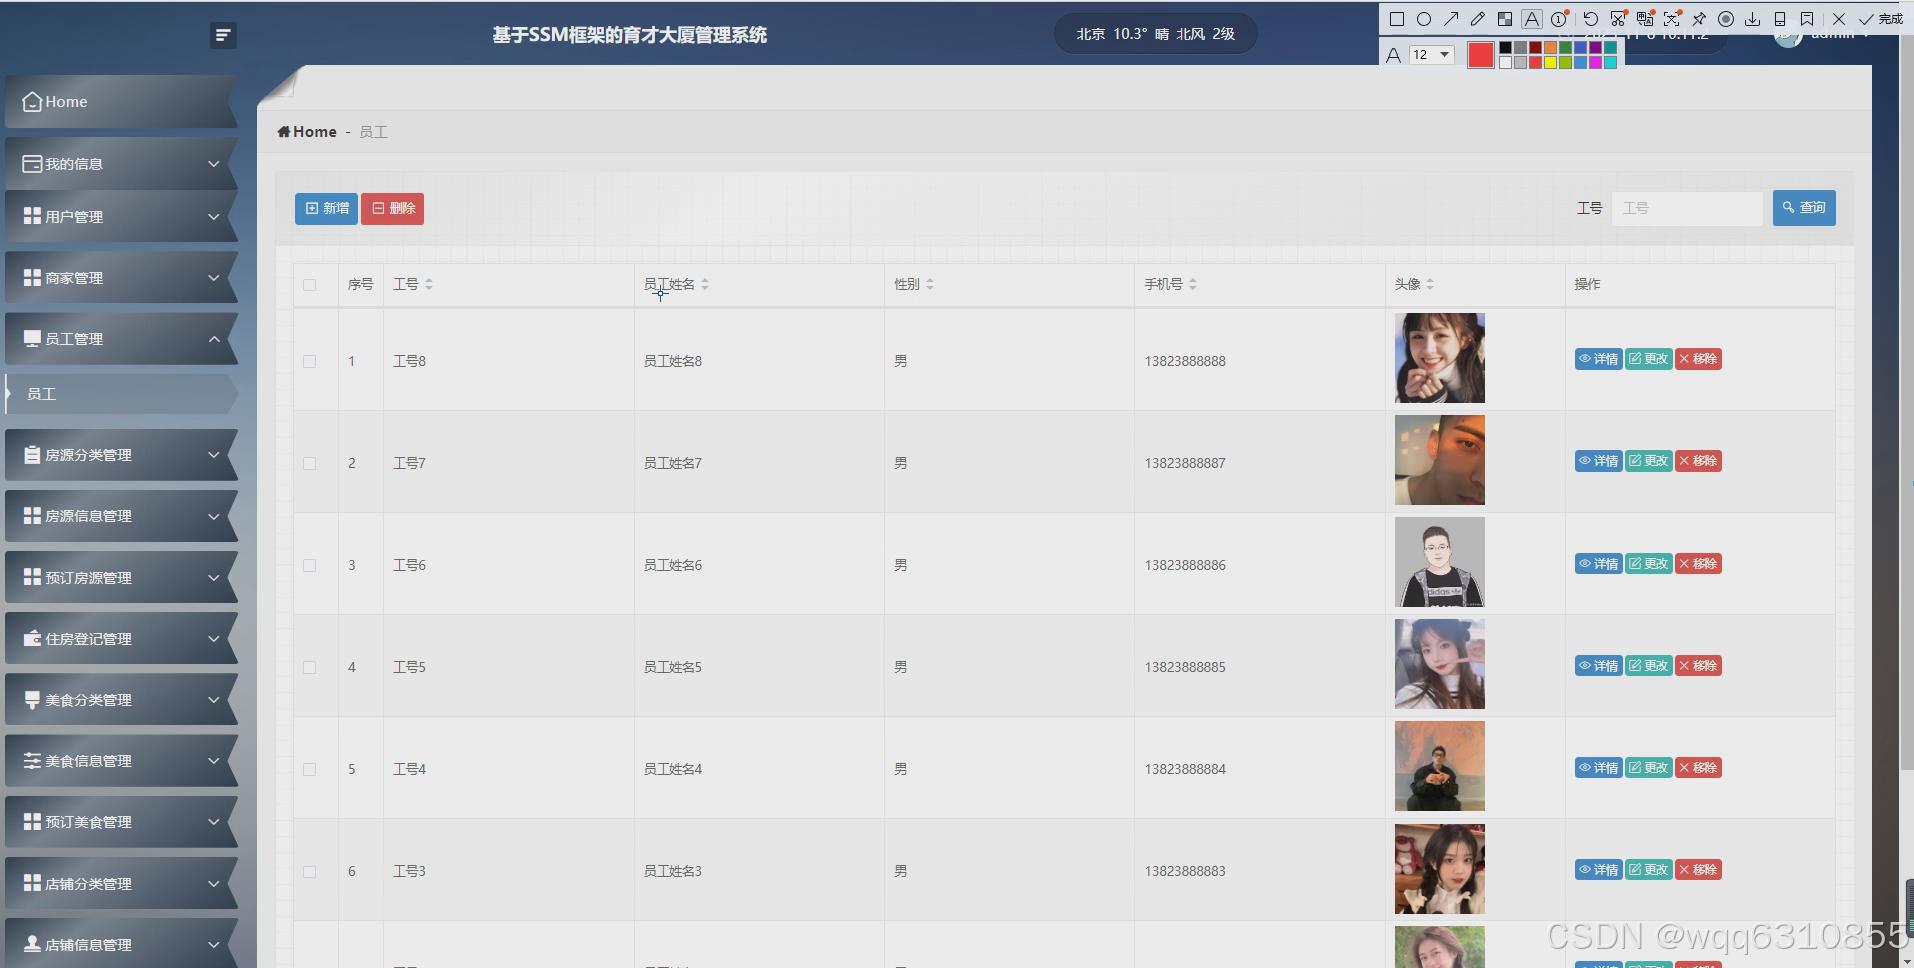
Task: Pick the black color swatch
Action: (x=1505, y=47)
